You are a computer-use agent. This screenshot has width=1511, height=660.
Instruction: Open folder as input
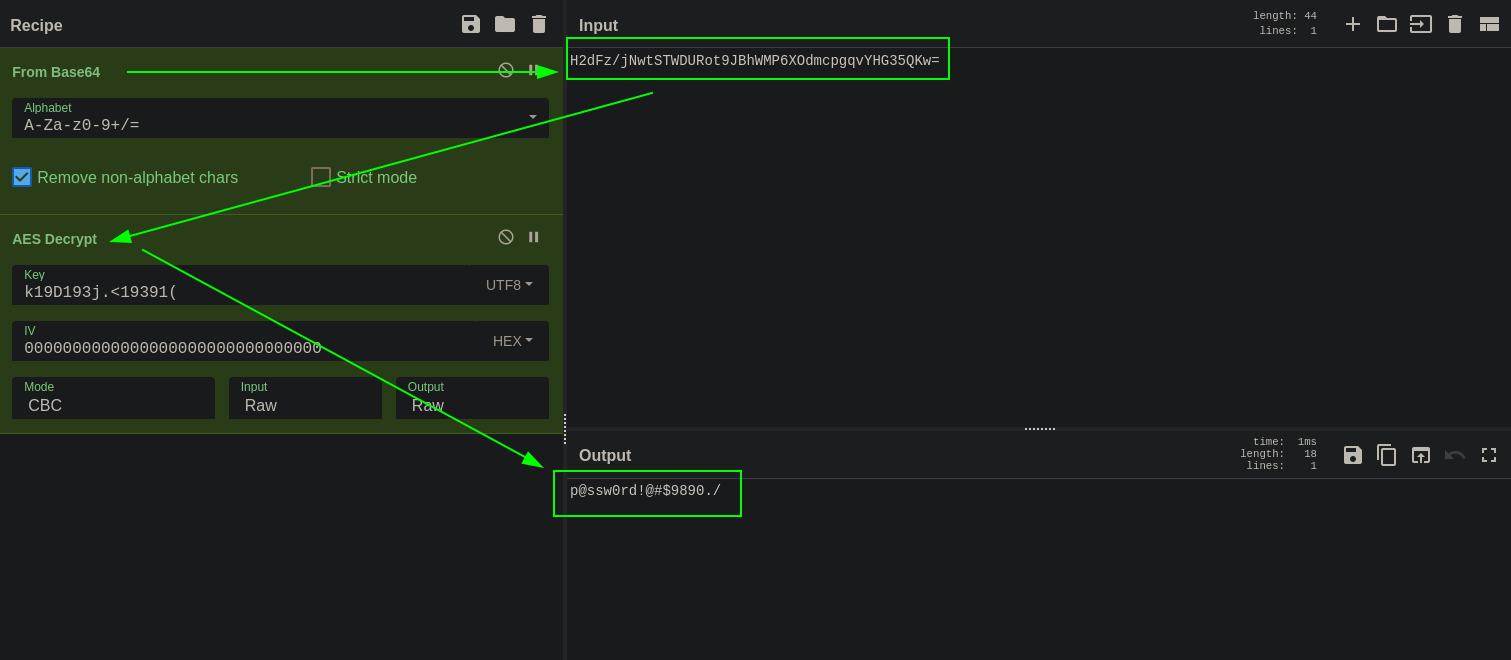(x=1387, y=24)
